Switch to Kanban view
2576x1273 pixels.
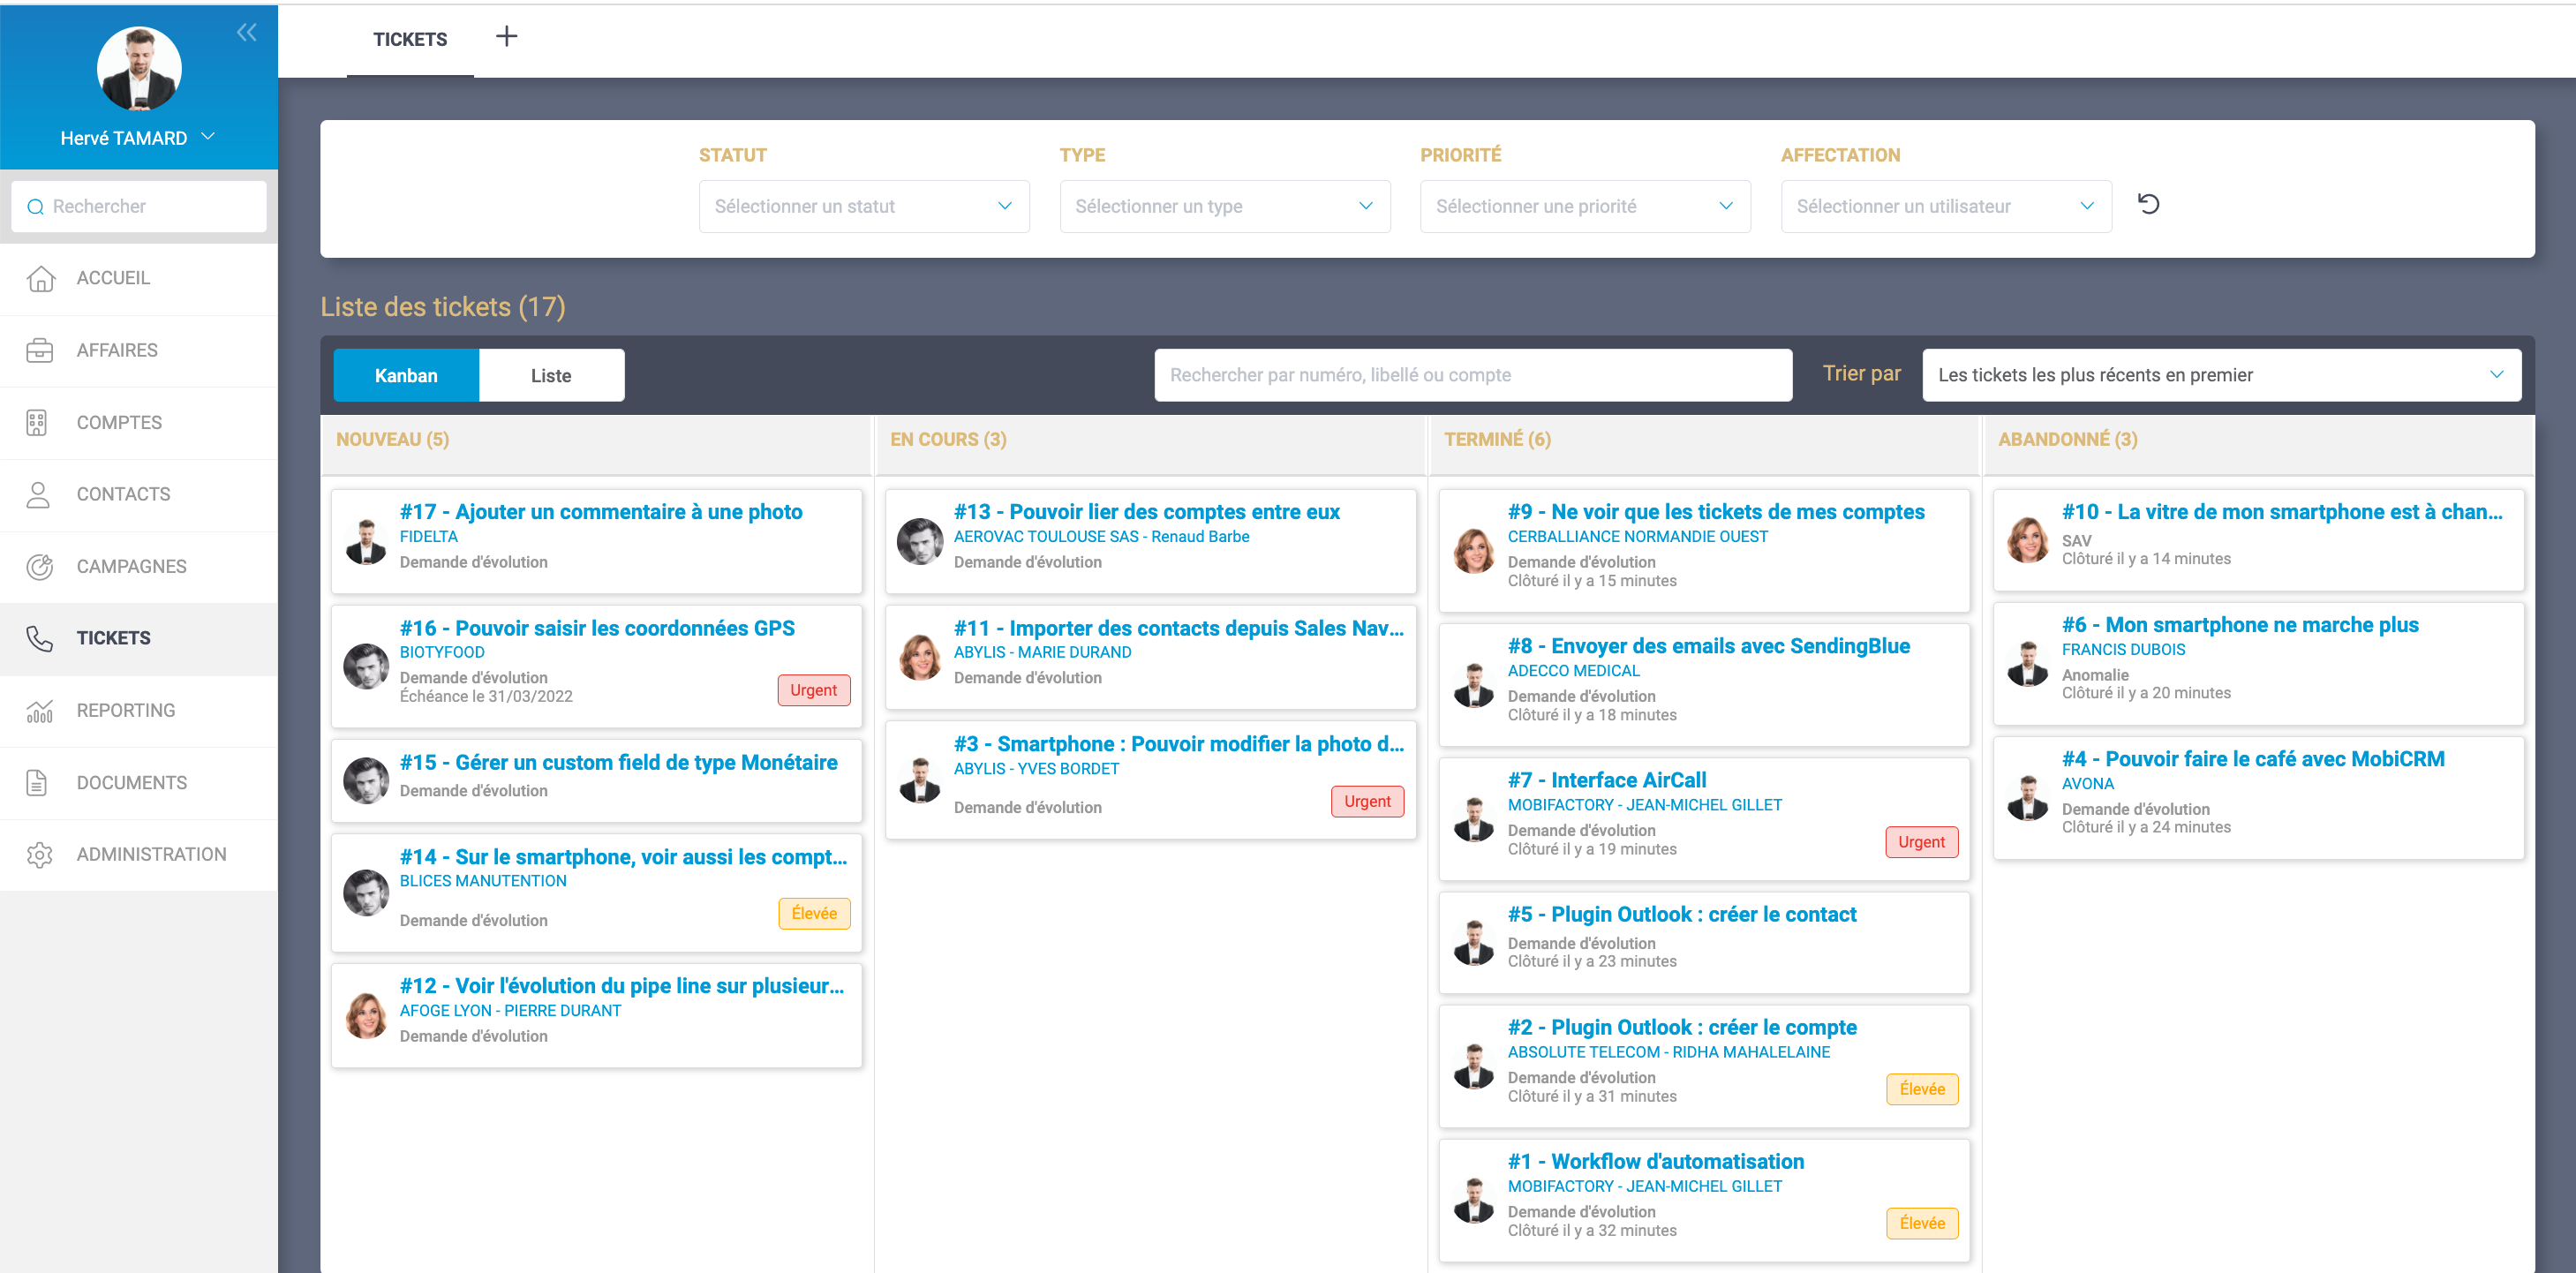pyautogui.click(x=406, y=375)
